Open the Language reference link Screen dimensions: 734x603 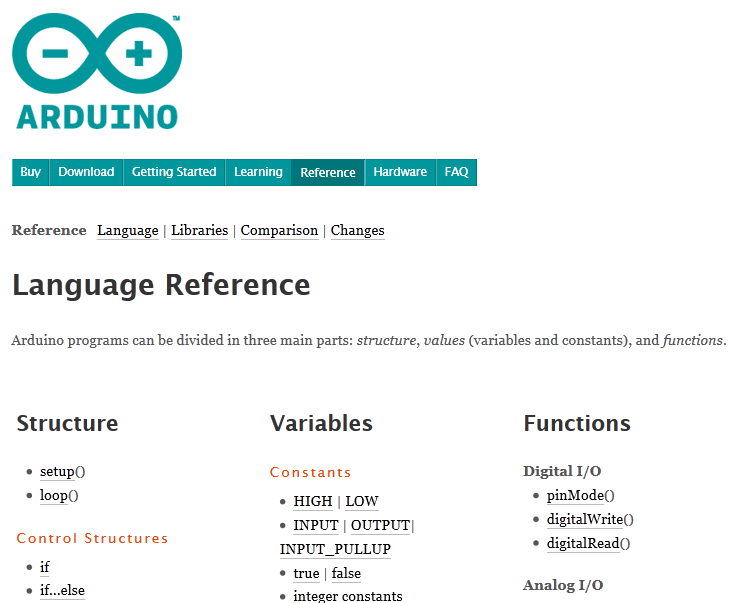128,231
